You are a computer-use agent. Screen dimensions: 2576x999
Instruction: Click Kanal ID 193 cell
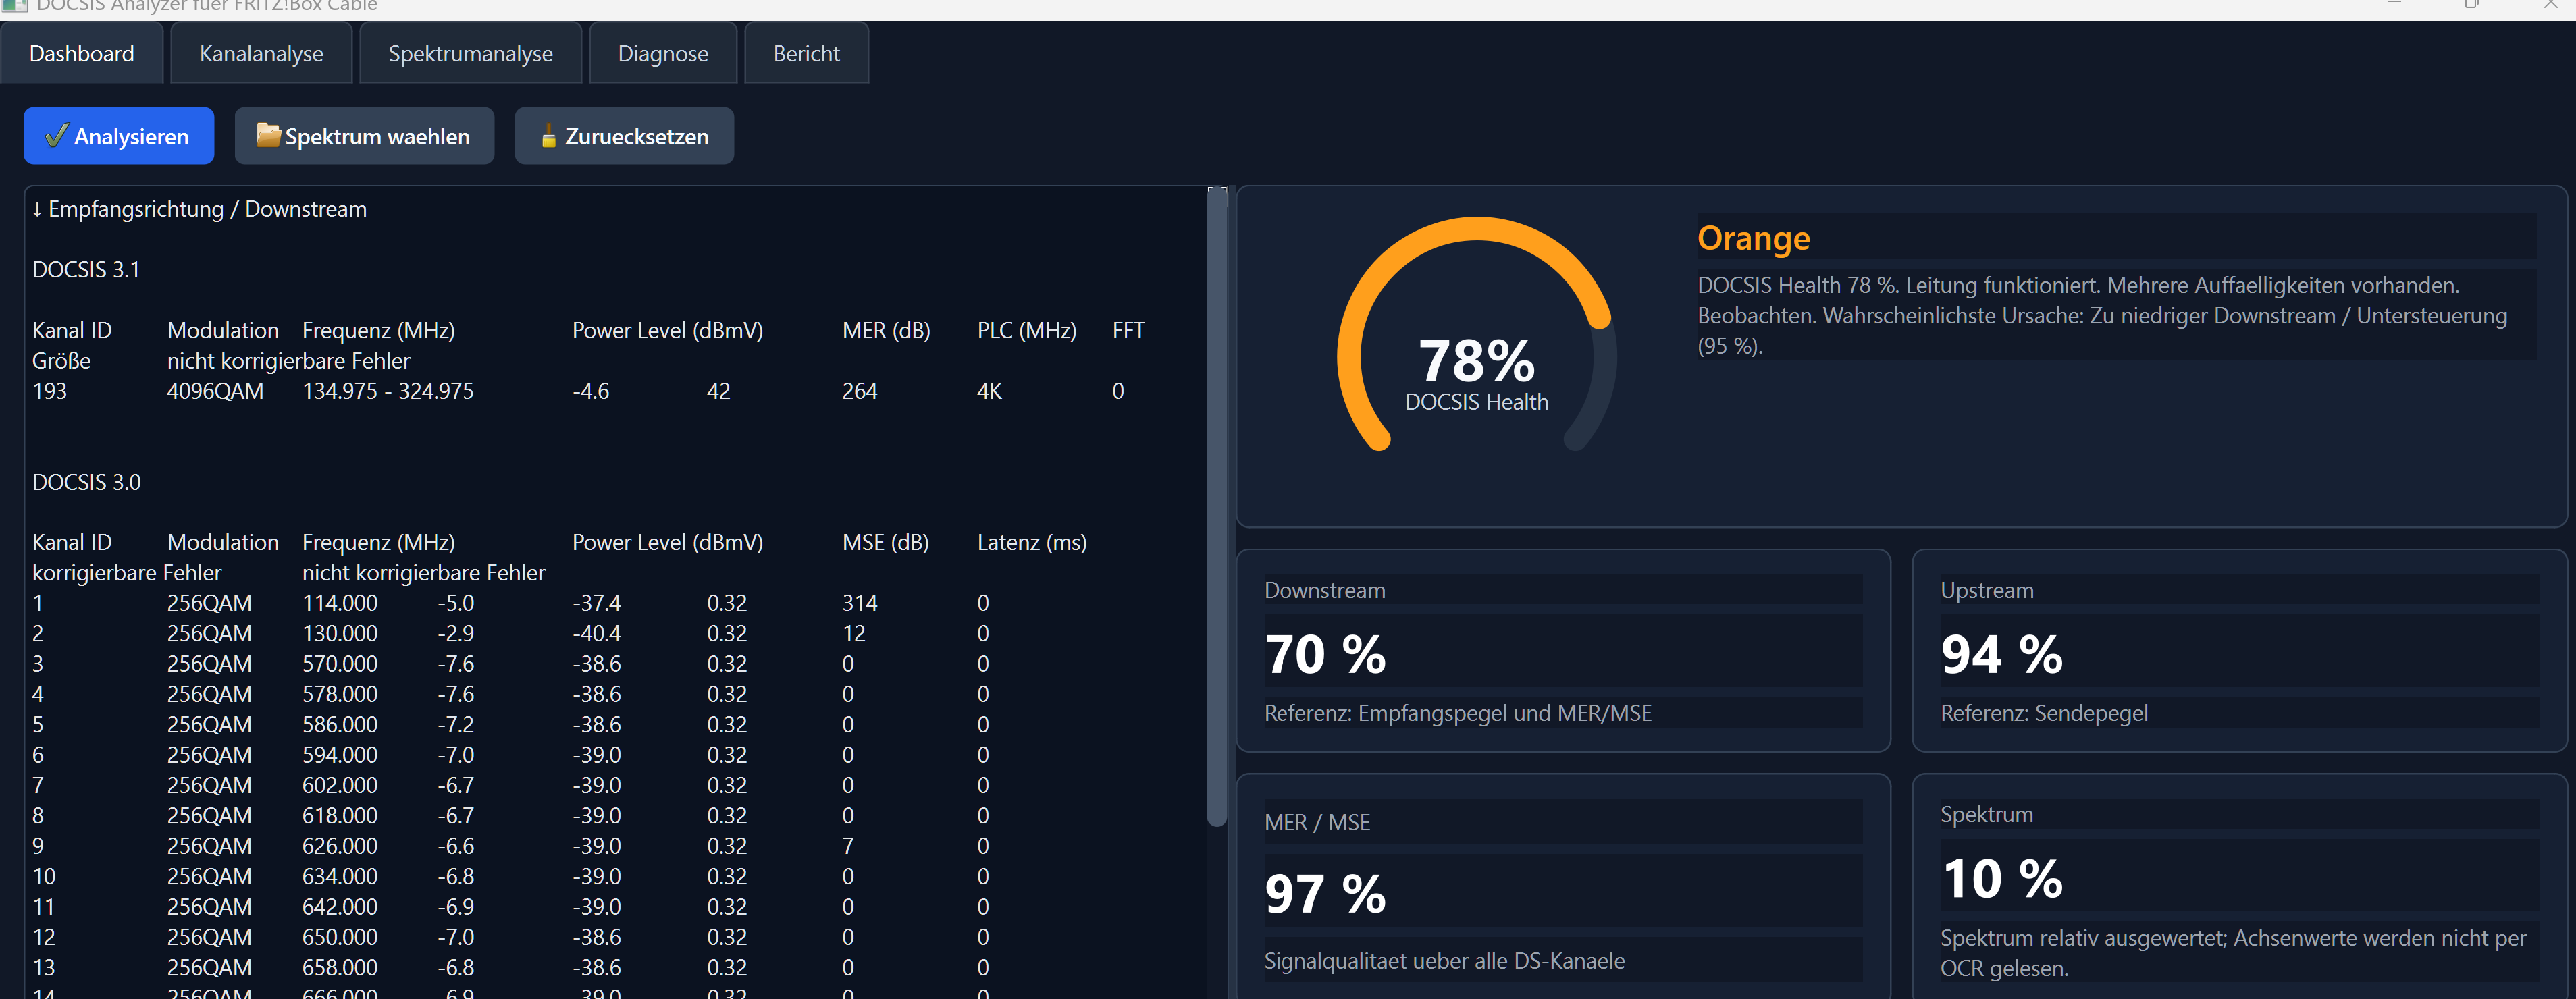tap(49, 391)
